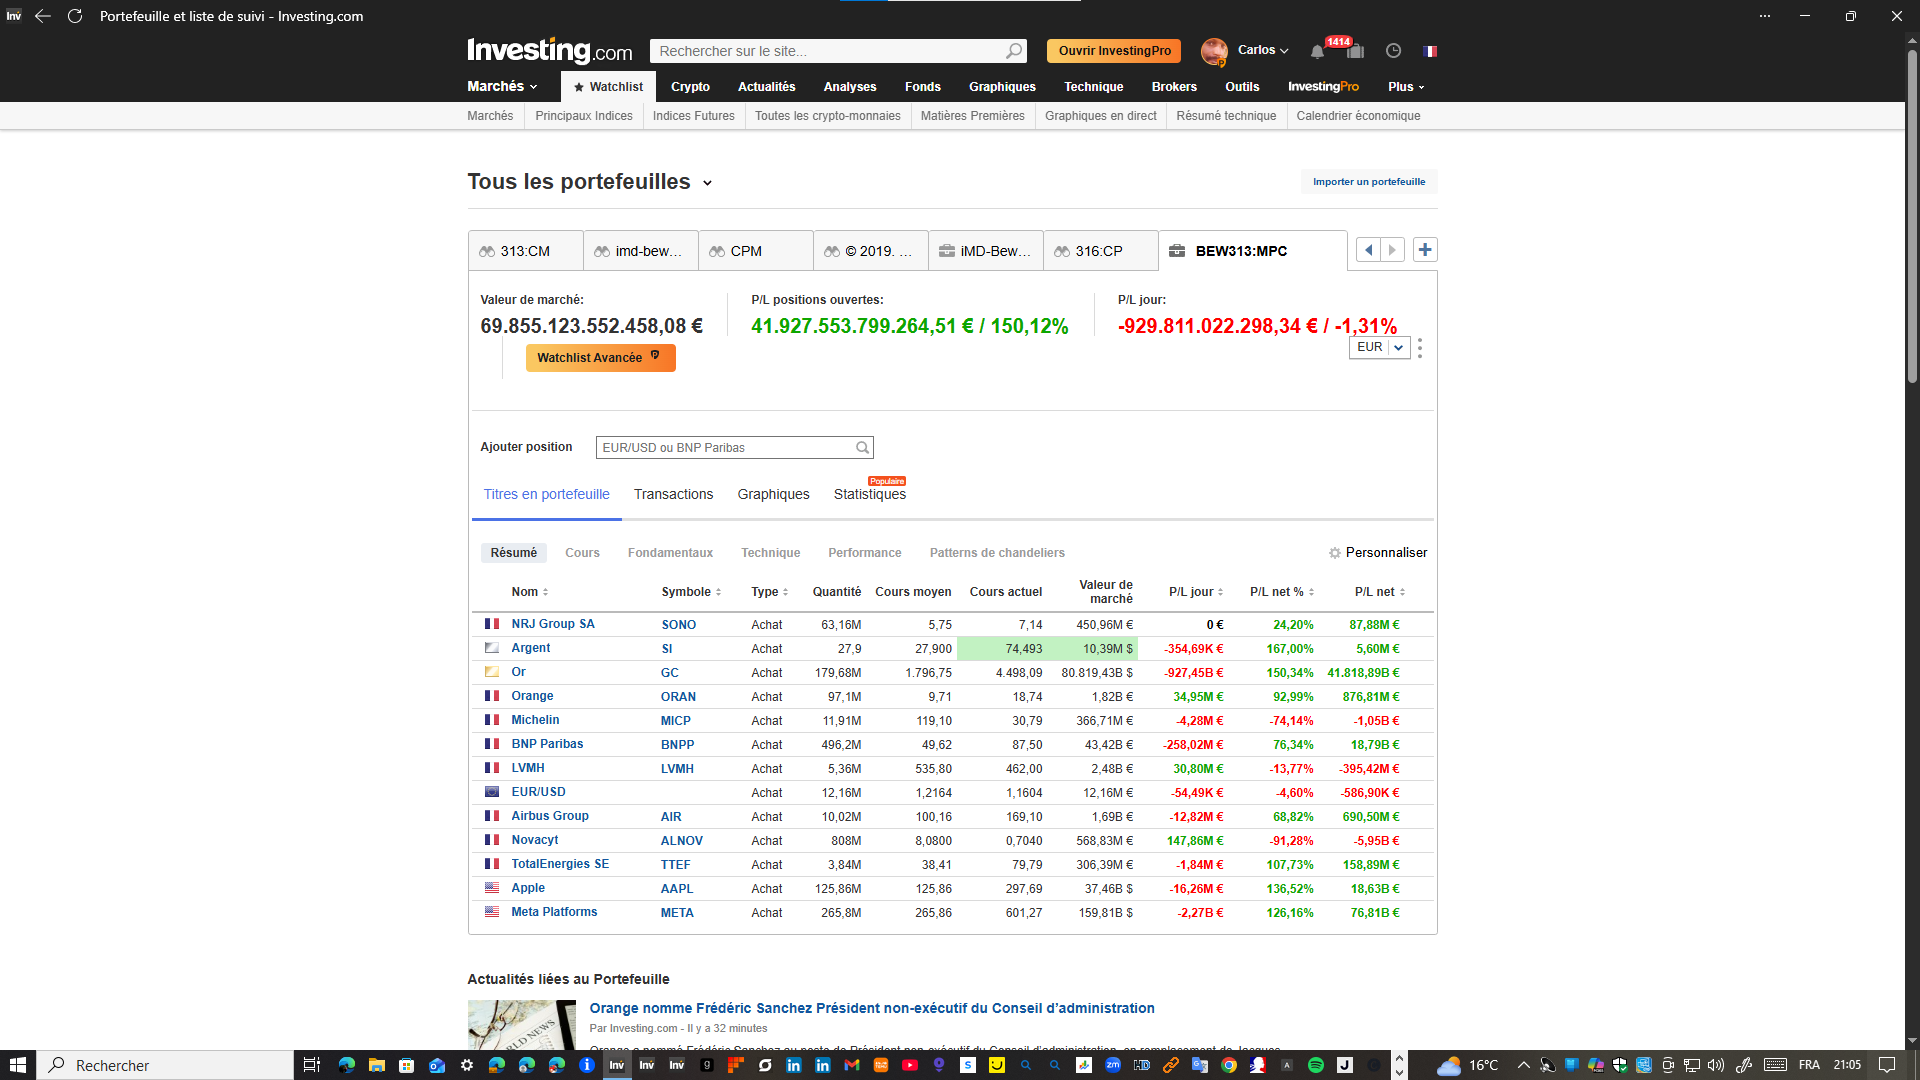Screen dimensions: 1920x1080
Task: Open the window's three-dots menu in title bar
Action: click(1765, 16)
